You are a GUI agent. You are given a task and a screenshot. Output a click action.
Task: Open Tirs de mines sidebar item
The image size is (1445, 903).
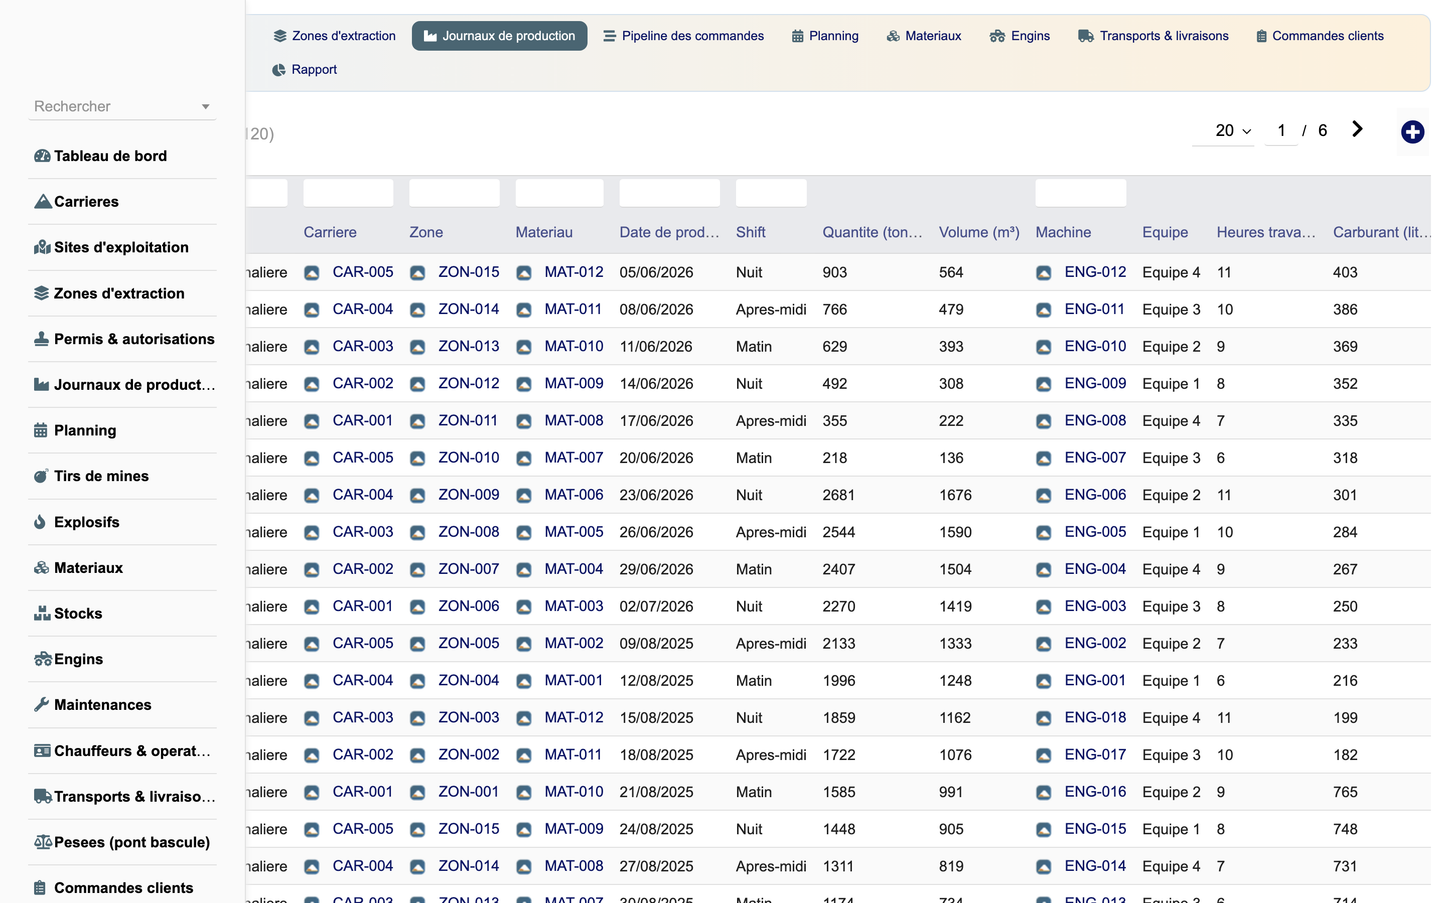[122, 477]
